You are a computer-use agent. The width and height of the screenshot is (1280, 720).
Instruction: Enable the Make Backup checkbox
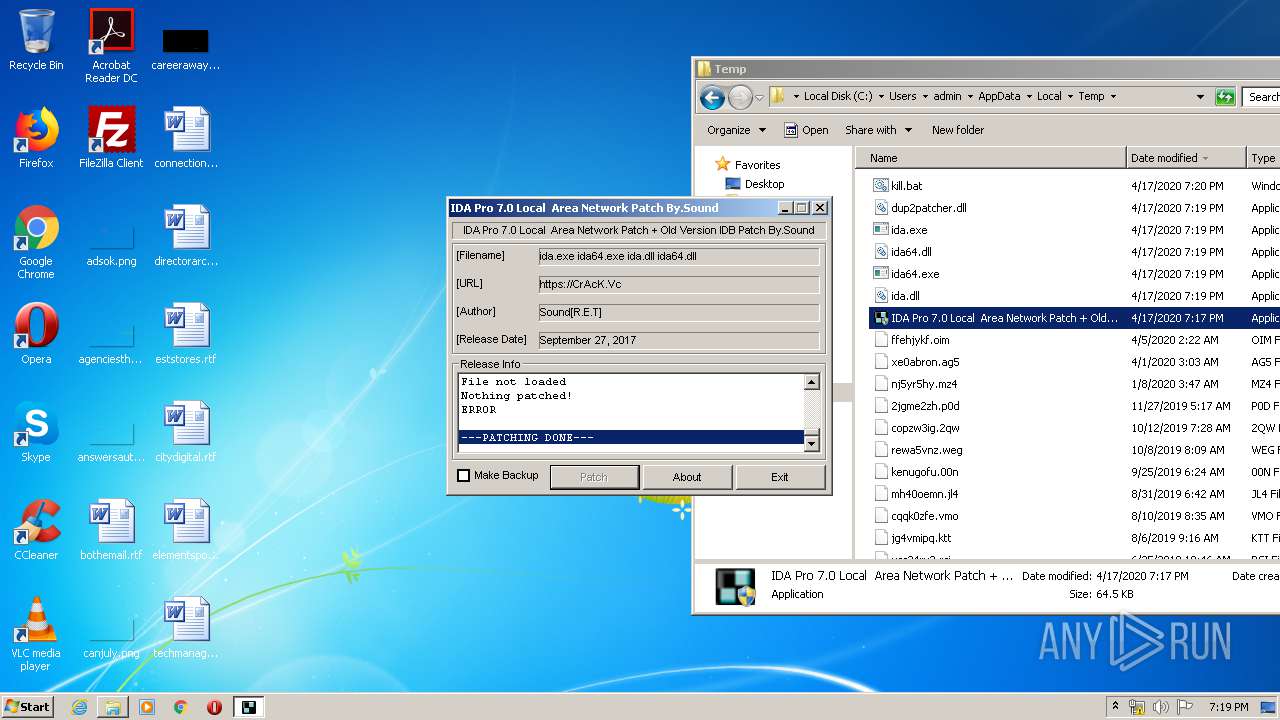point(463,476)
